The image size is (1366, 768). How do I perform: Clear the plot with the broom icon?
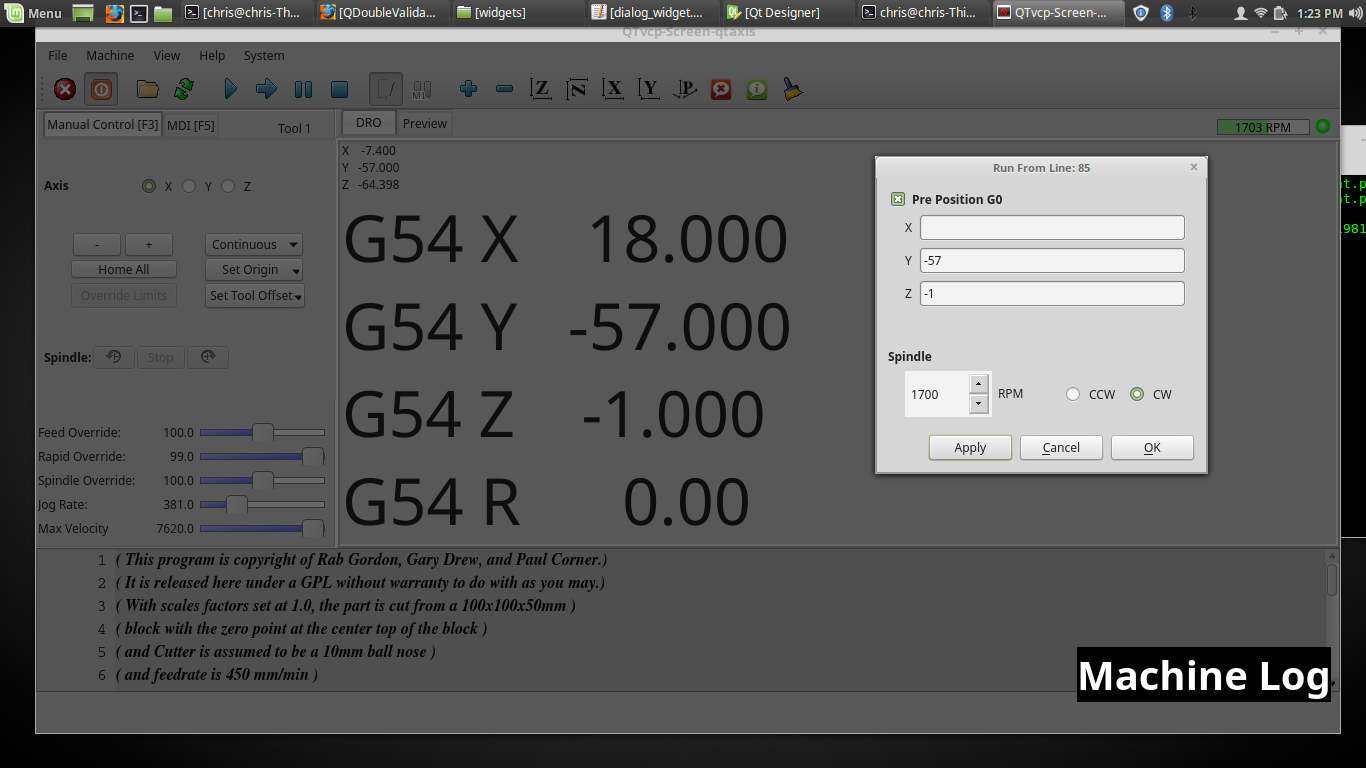[x=793, y=89]
